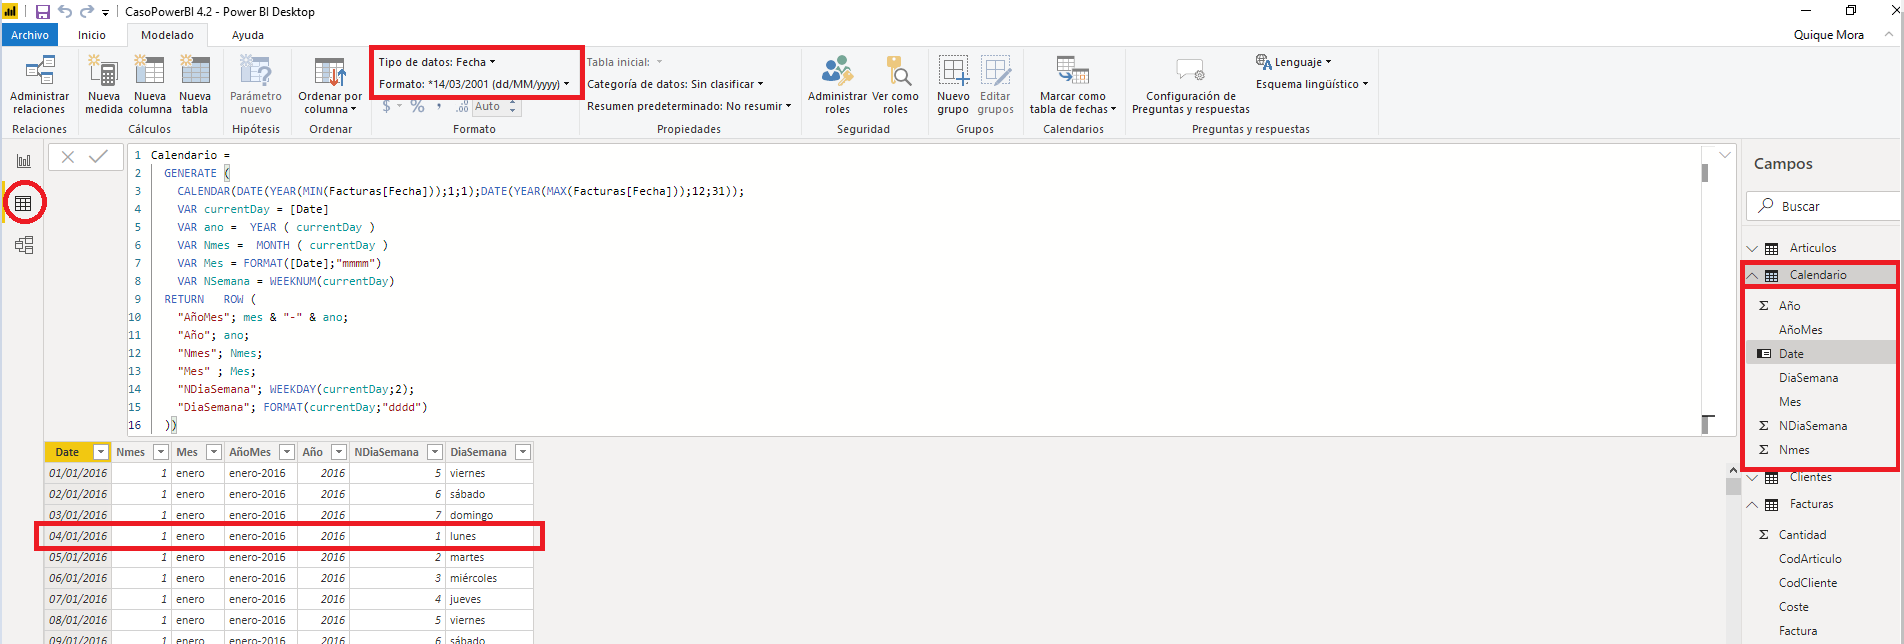The width and height of the screenshot is (1904, 644).
Task: Click the Parámetro nuevo button
Action: (256, 86)
